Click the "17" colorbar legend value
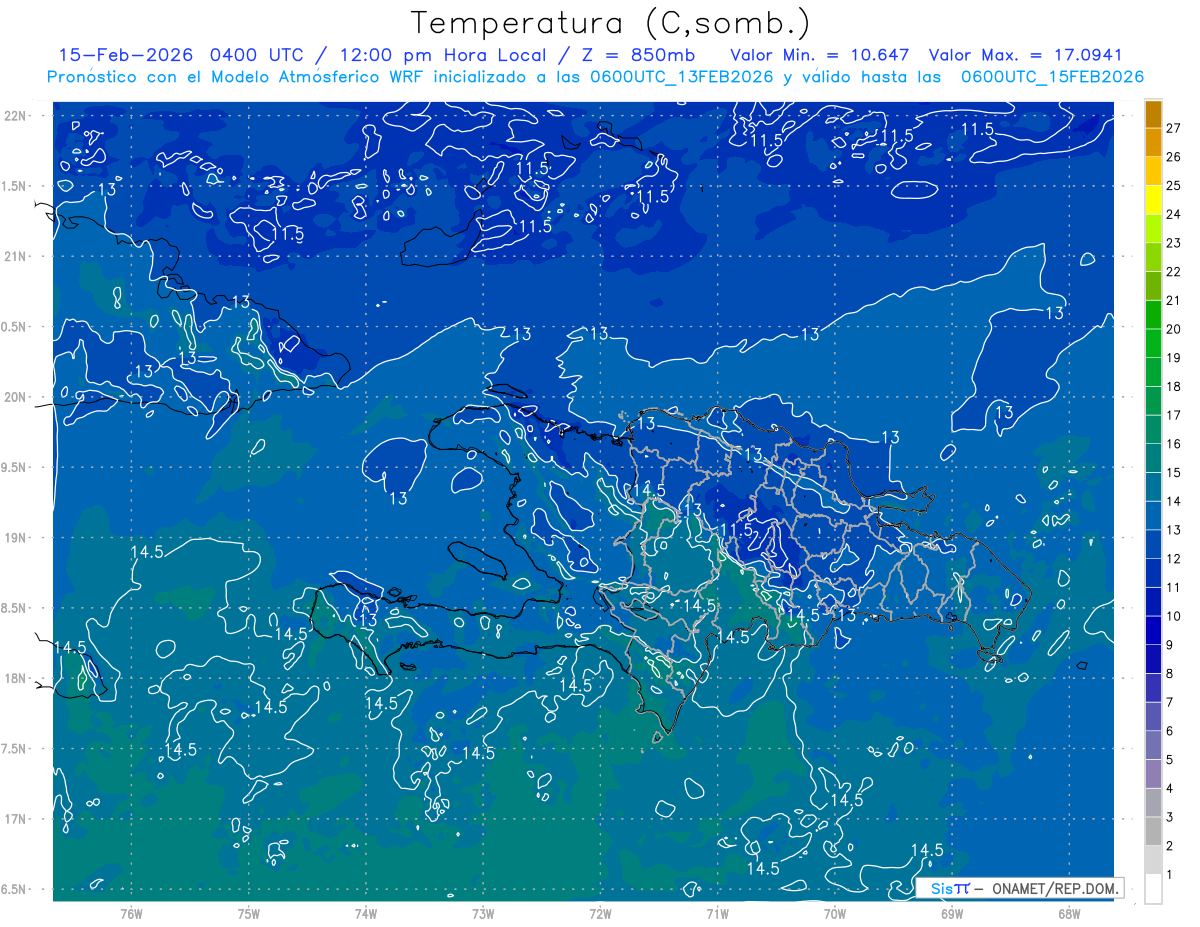 (x=1174, y=415)
